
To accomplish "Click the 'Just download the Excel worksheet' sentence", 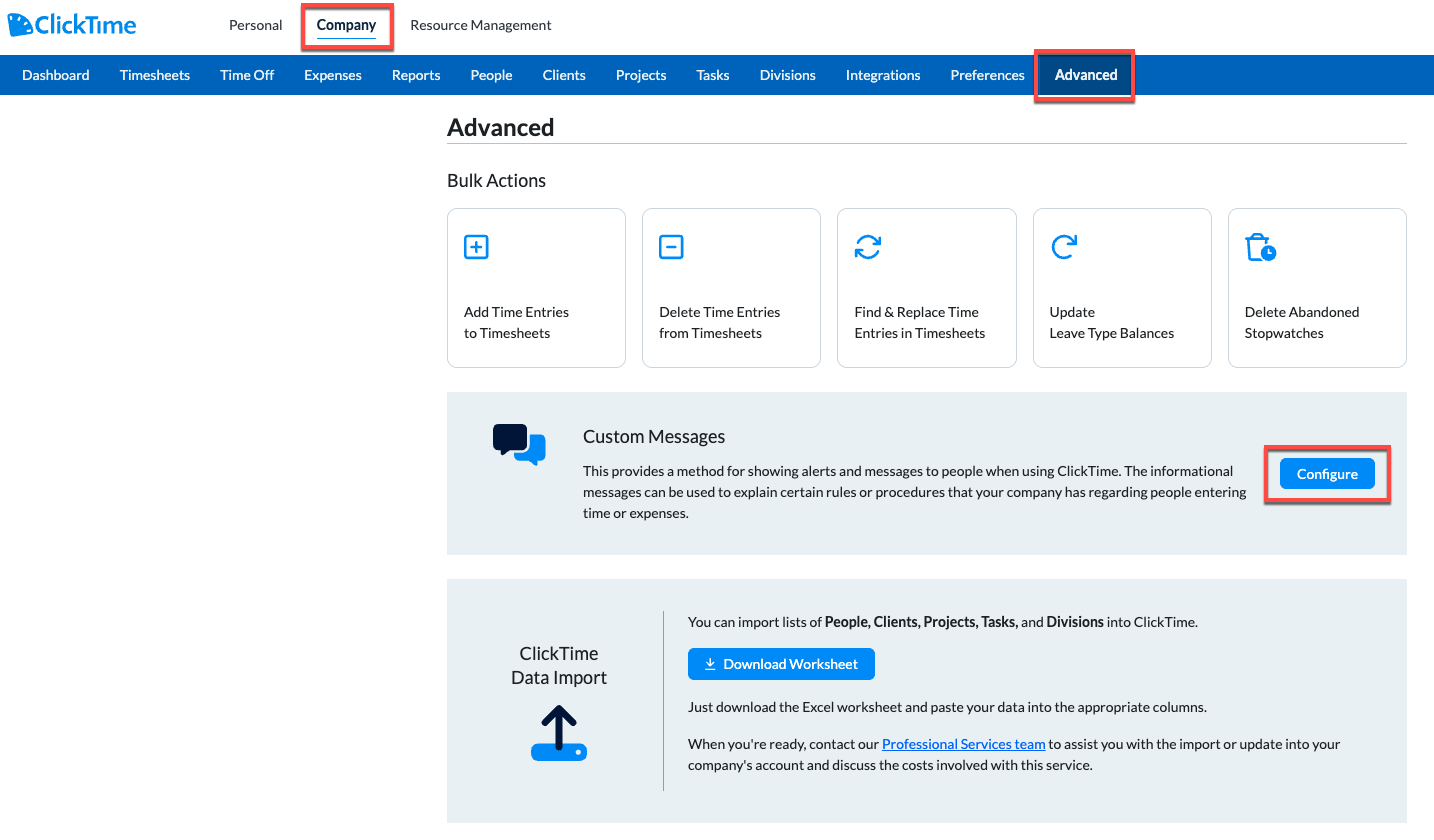I will tap(948, 707).
